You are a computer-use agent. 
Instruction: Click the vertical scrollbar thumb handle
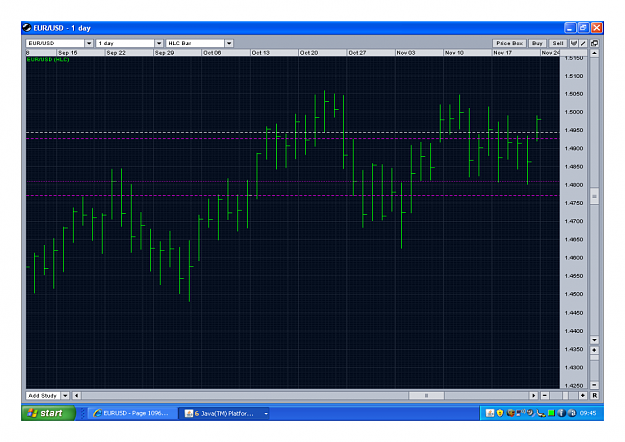pos(594,196)
